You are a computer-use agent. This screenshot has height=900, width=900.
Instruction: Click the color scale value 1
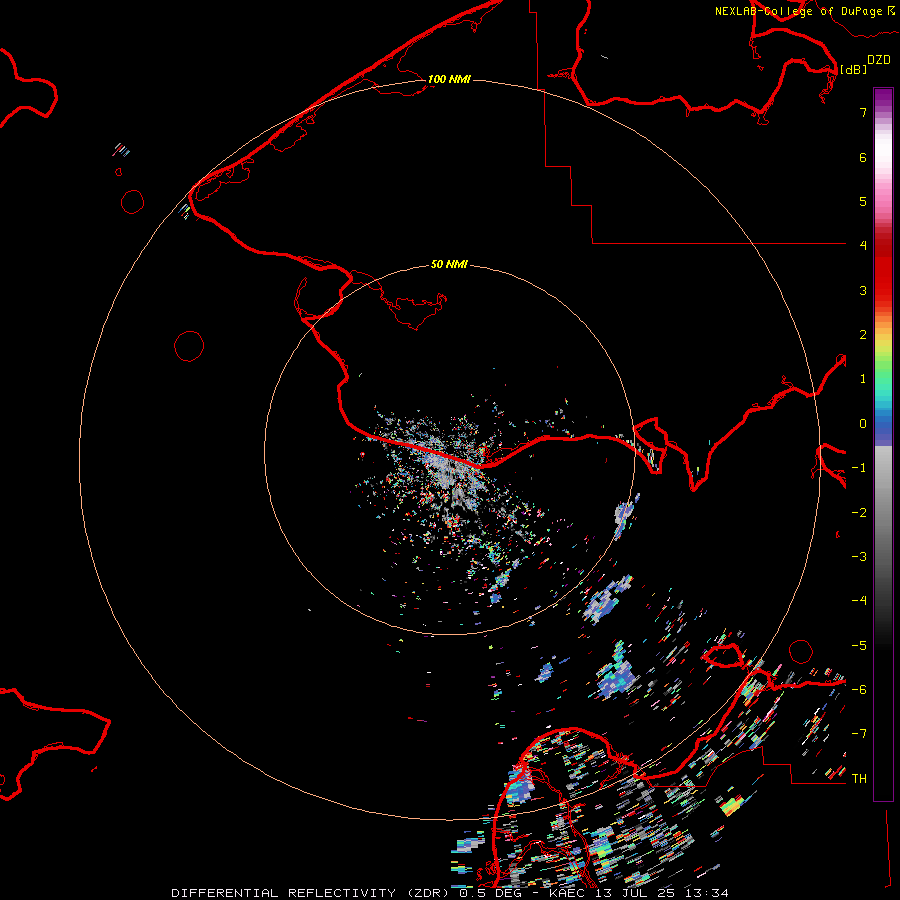pos(863,379)
